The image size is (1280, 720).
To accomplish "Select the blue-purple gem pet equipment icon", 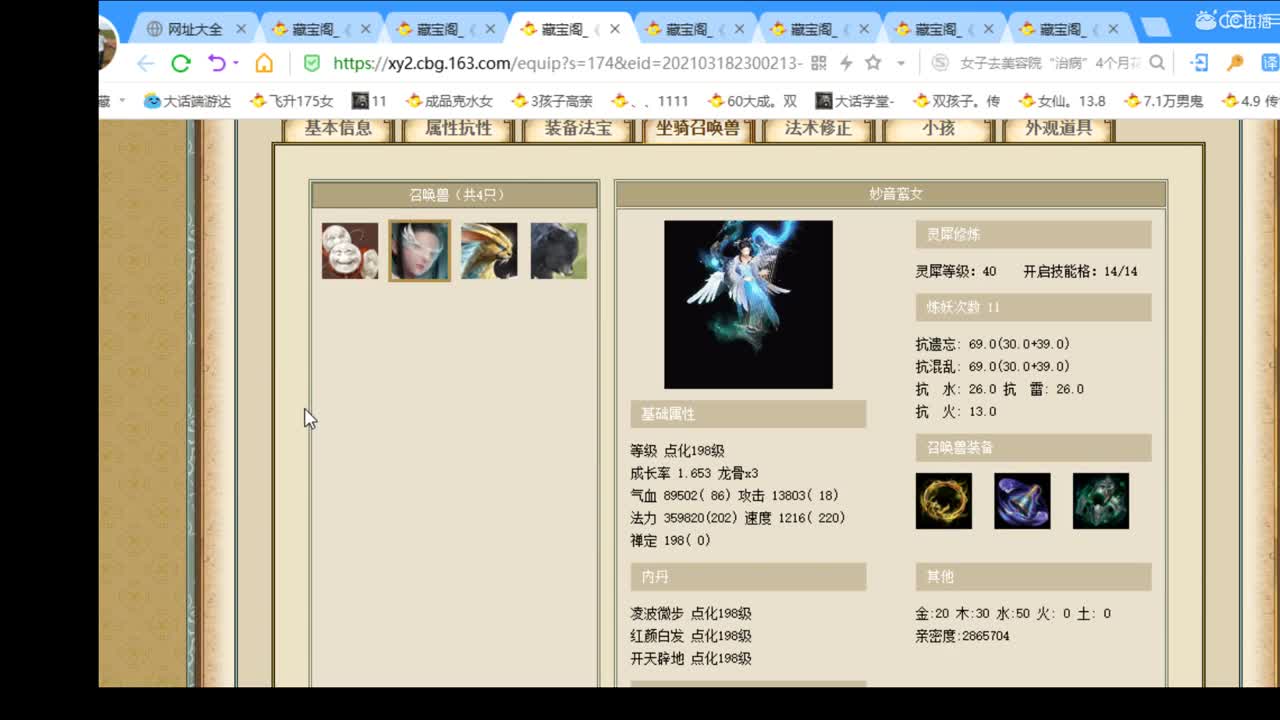I will pos(1022,501).
